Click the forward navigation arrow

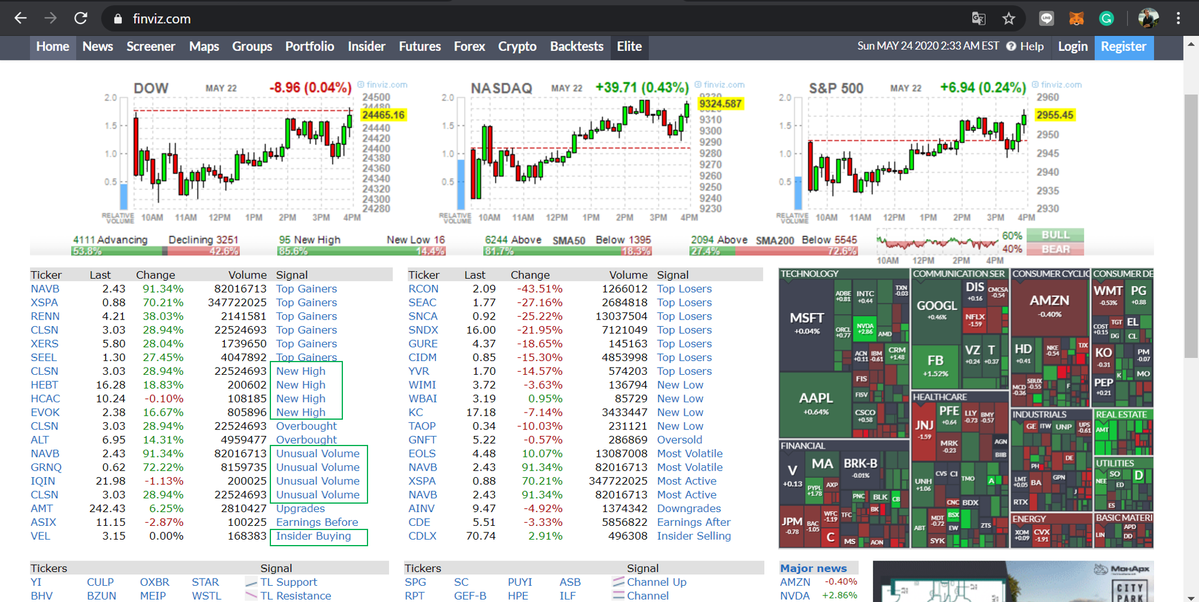click(50, 18)
